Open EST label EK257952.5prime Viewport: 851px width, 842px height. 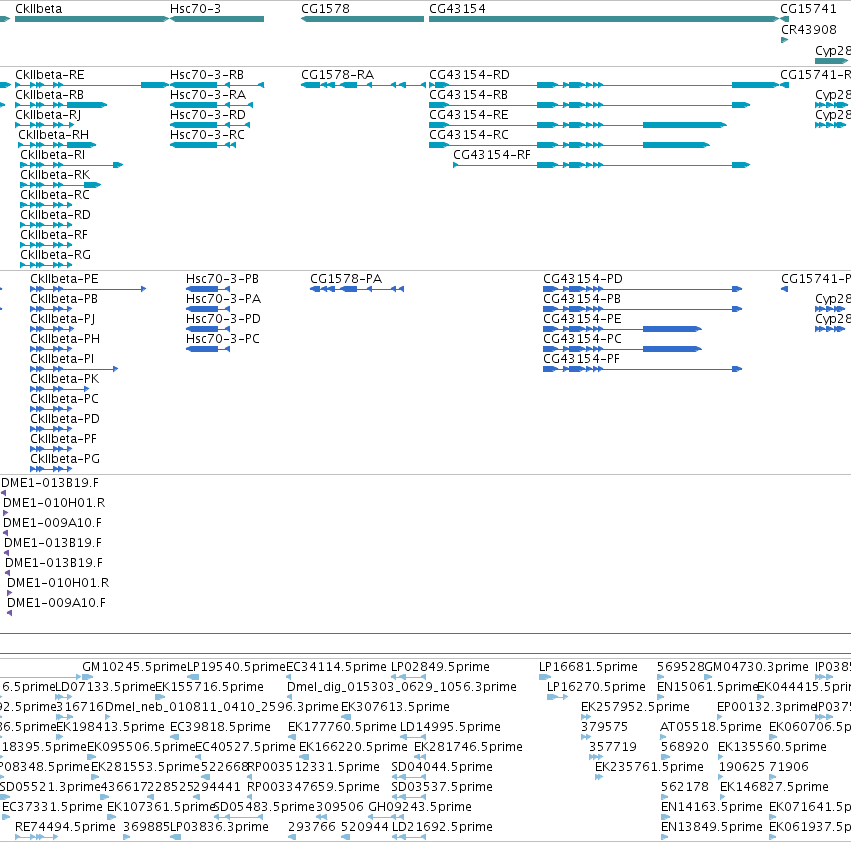point(636,707)
